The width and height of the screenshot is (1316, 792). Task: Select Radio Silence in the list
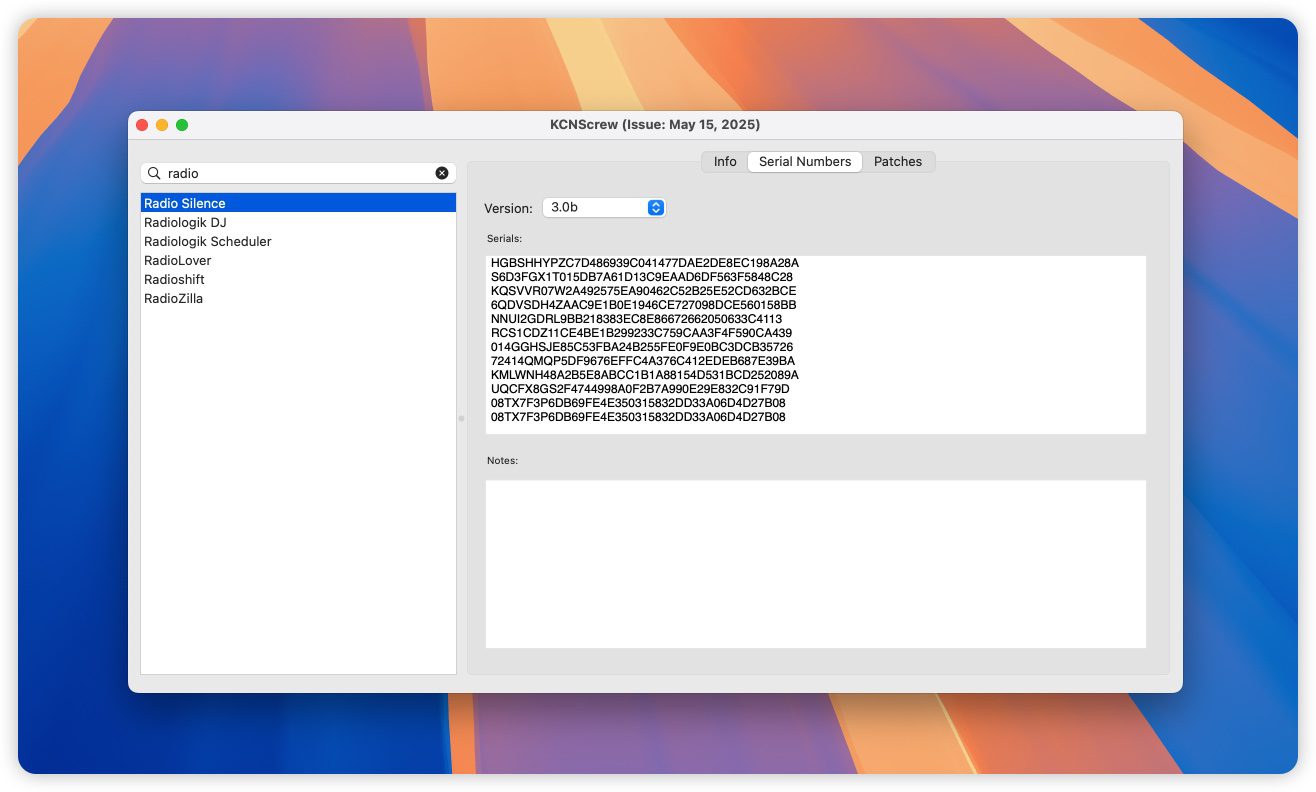point(185,203)
